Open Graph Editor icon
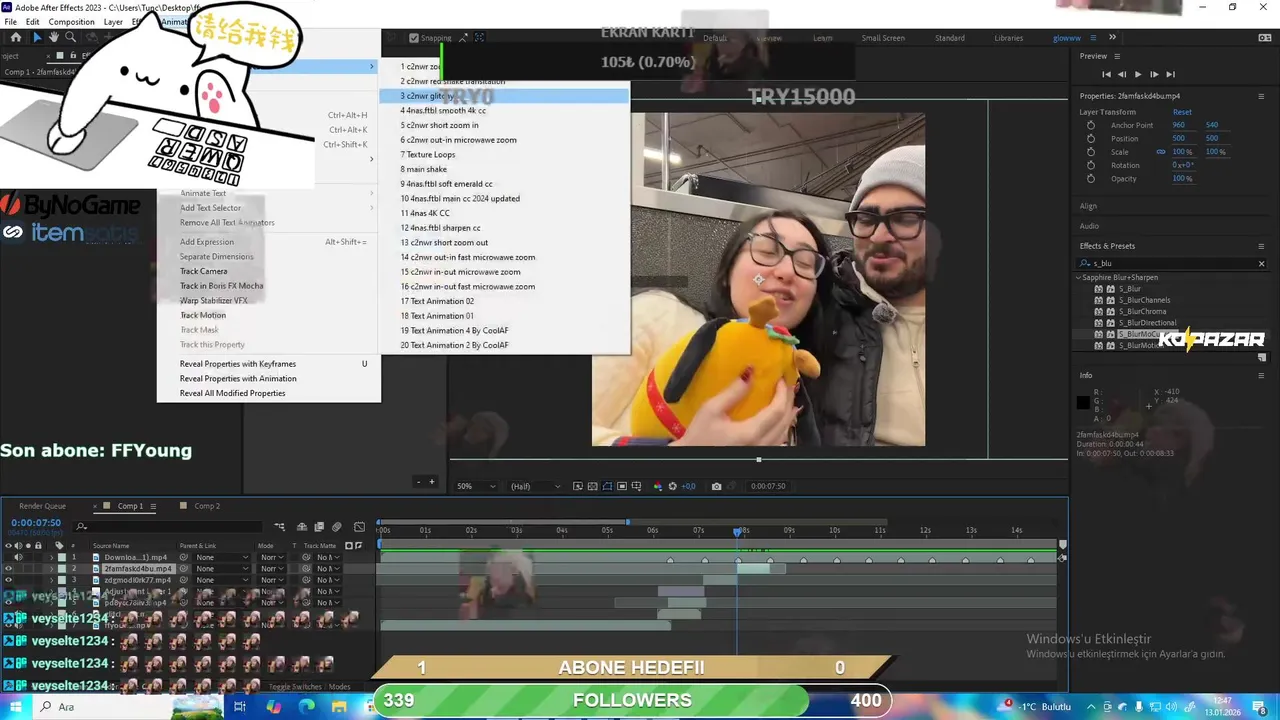 360,527
